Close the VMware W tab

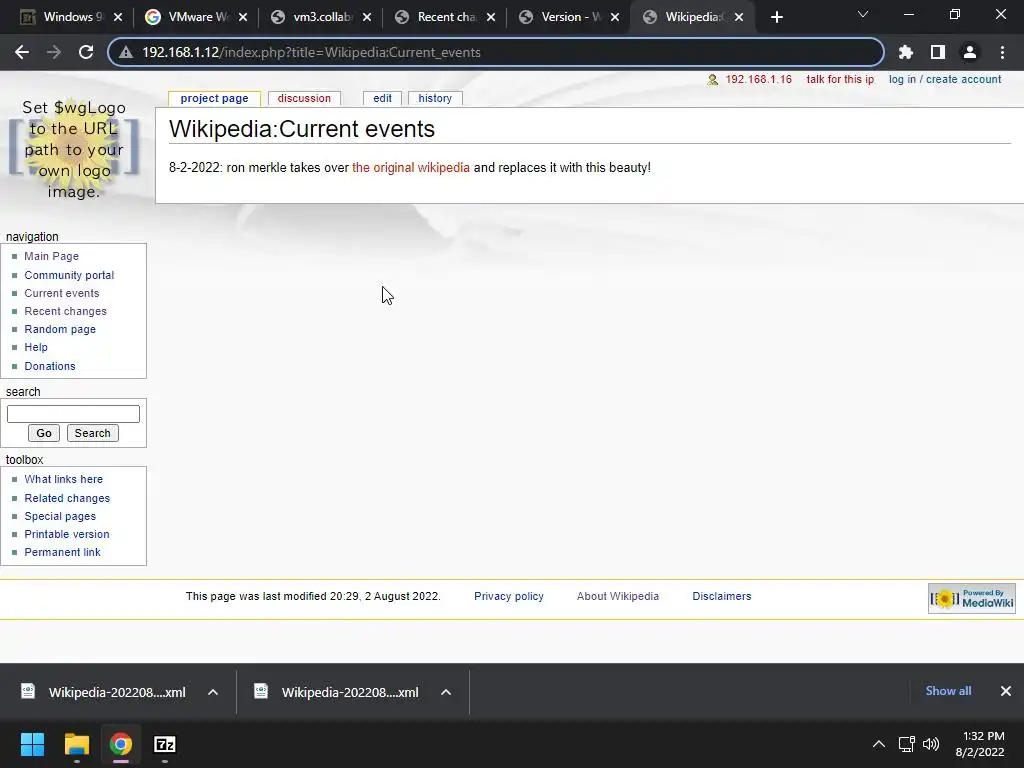click(243, 17)
